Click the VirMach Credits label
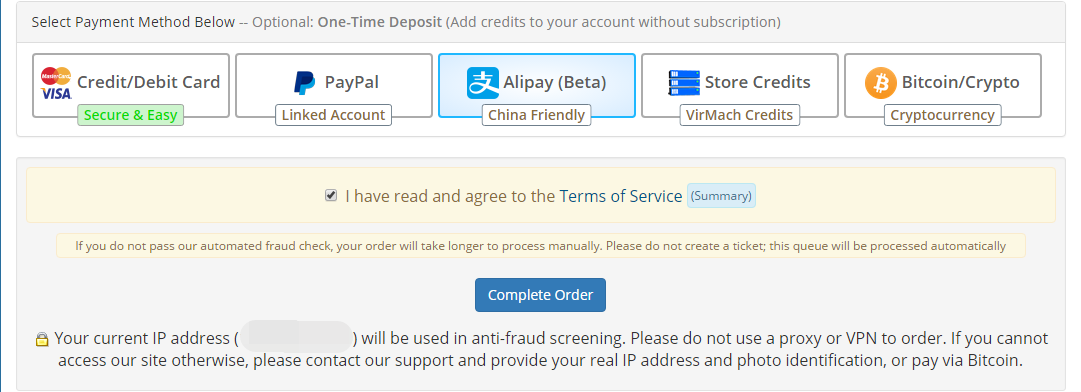The height and width of the screenshot is (392, 1081). click(739, 115)
